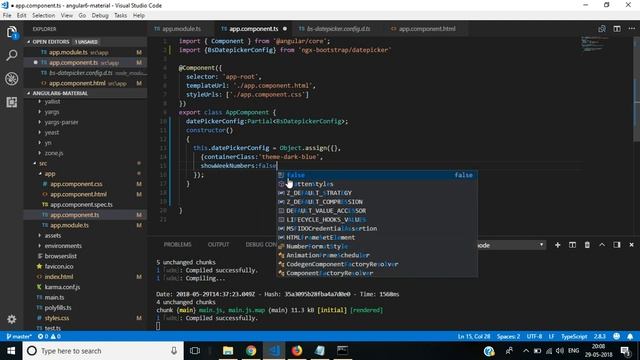This screenshot has width=640, height=360.
Task: Close the terminal panel
Action: point(631,245)
